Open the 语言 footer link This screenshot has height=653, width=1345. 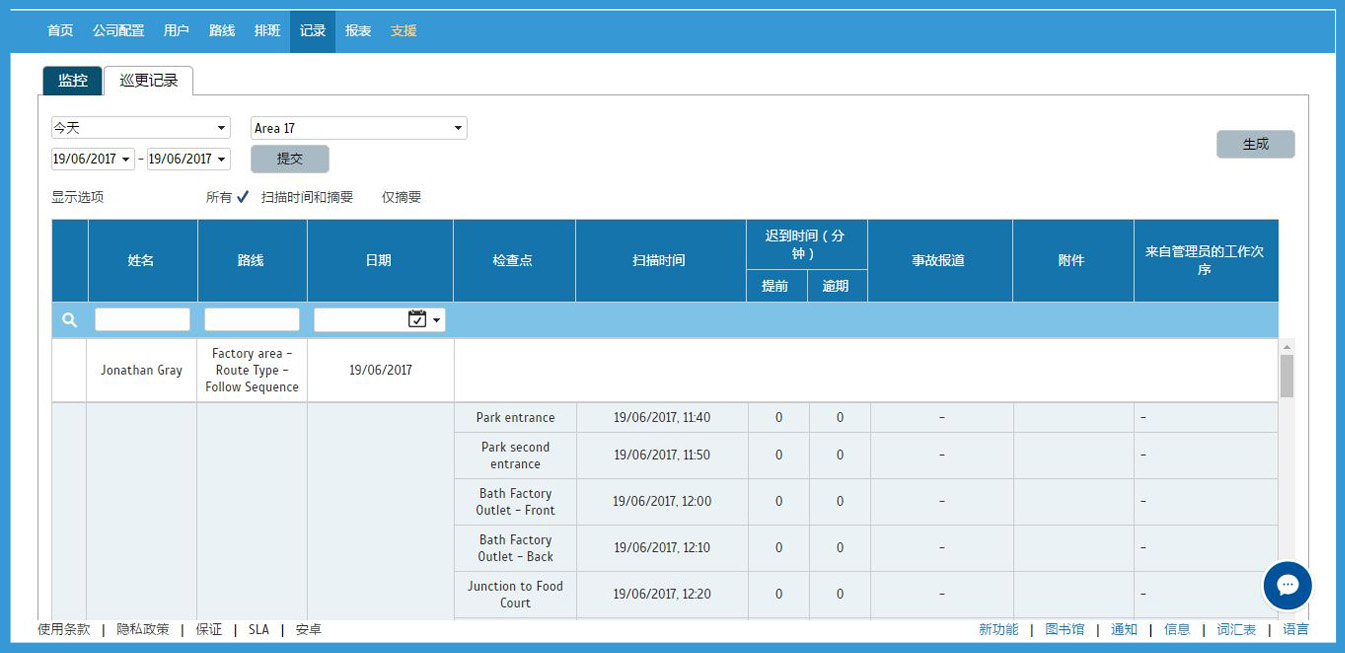[1295, 630]
